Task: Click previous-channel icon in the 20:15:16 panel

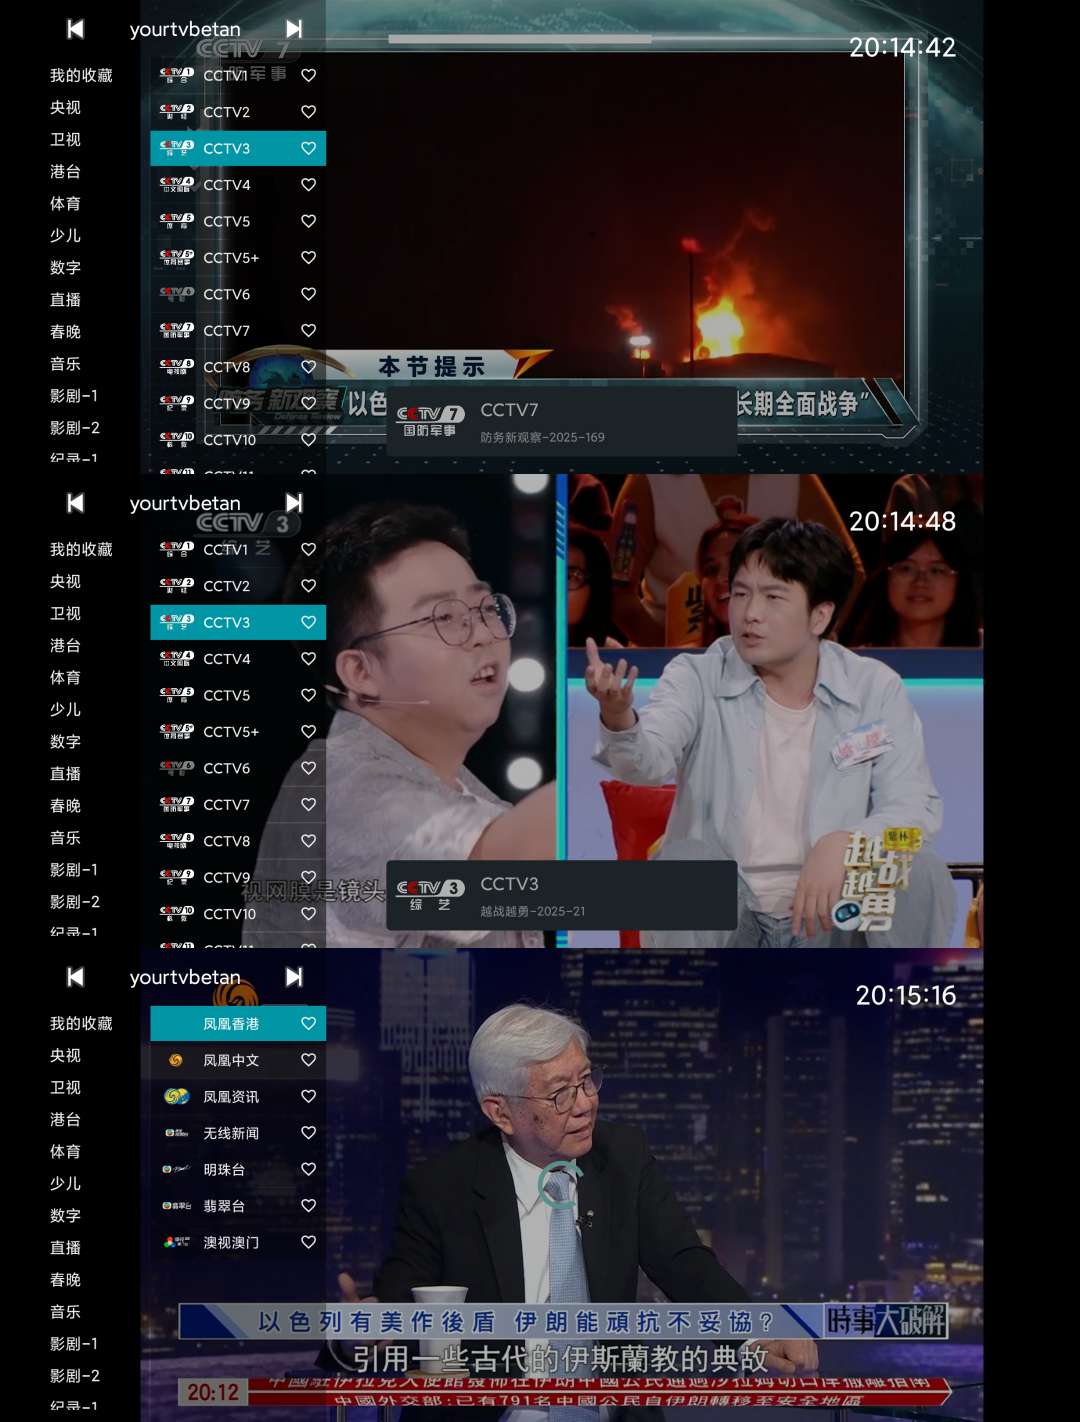Action: pyautogui.click(x=76, y=977)
